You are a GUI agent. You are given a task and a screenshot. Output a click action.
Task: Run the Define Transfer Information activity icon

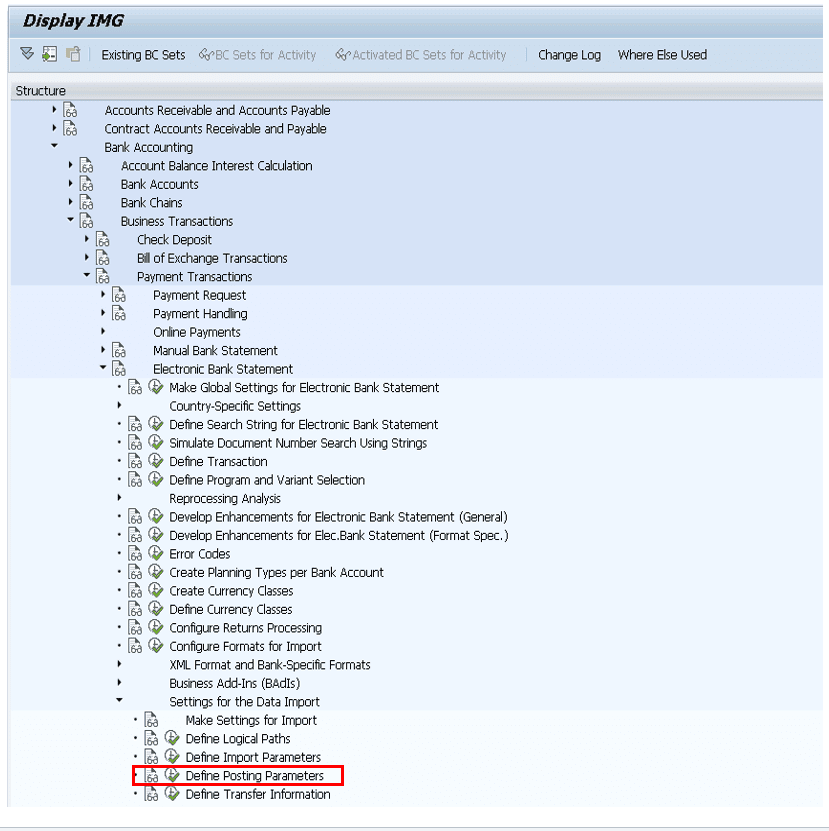[x=172, y=794]
